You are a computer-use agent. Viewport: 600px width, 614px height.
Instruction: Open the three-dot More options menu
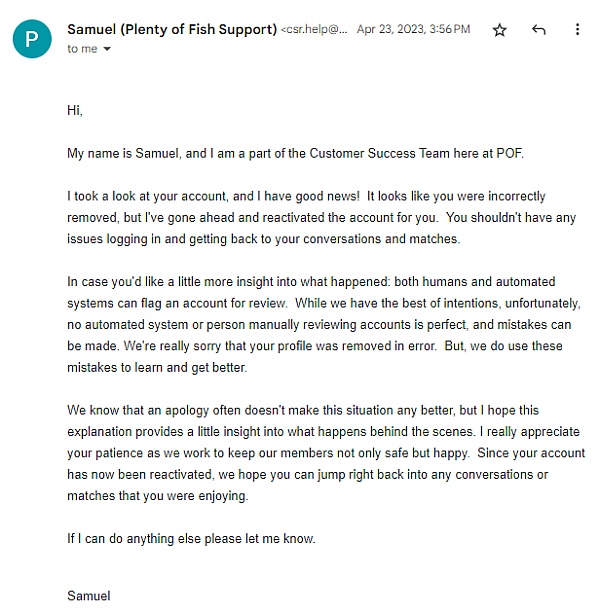(x=577, y=30)
